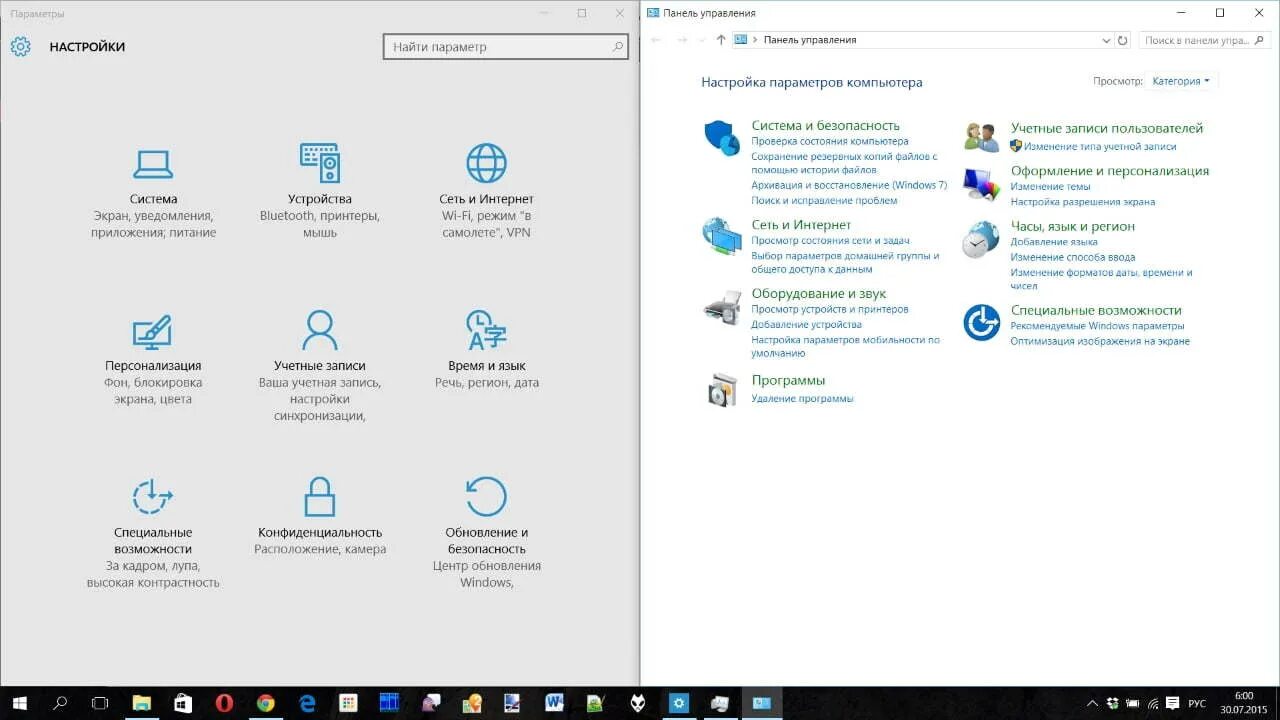The width and height of the screenshot is (1280, 720).
Task: Launch Opera from the taskbar
Action: [x=224, y=703]
